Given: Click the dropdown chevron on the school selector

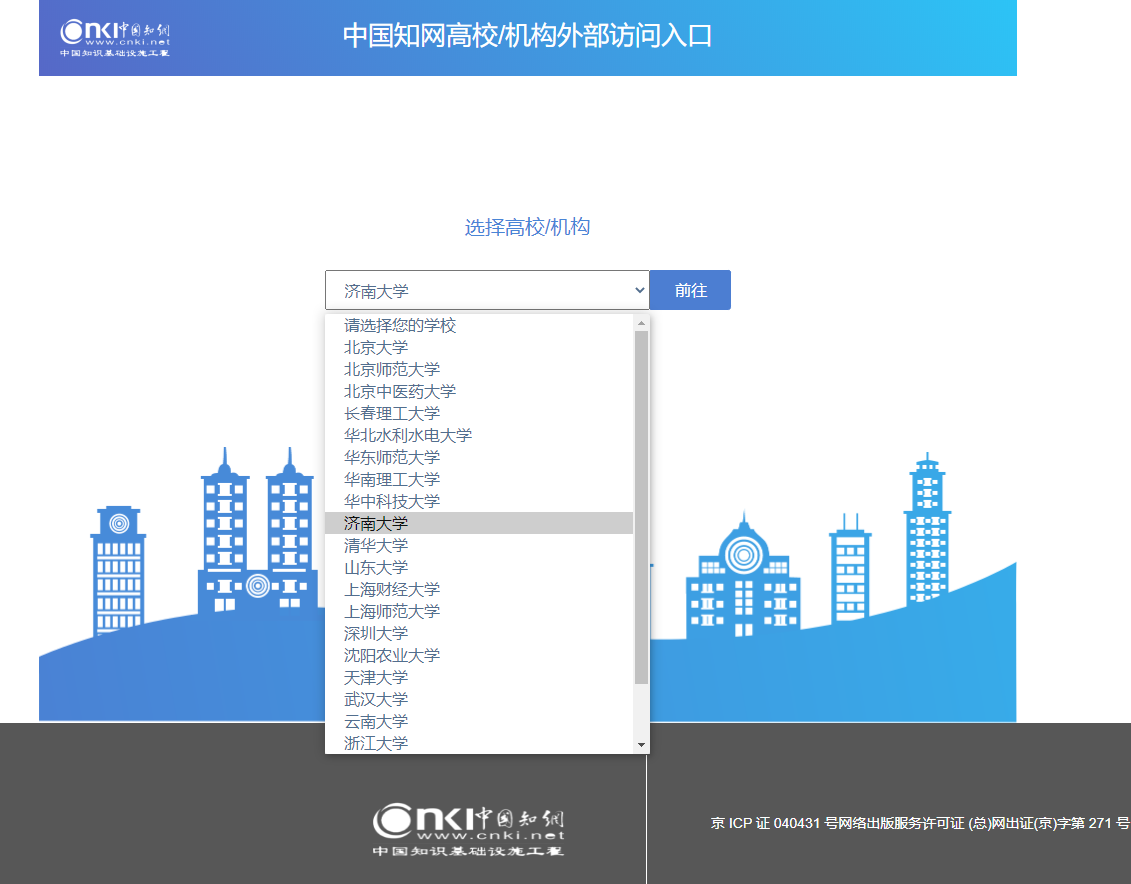Looking at the screenshot, I should tap(640, 290).
